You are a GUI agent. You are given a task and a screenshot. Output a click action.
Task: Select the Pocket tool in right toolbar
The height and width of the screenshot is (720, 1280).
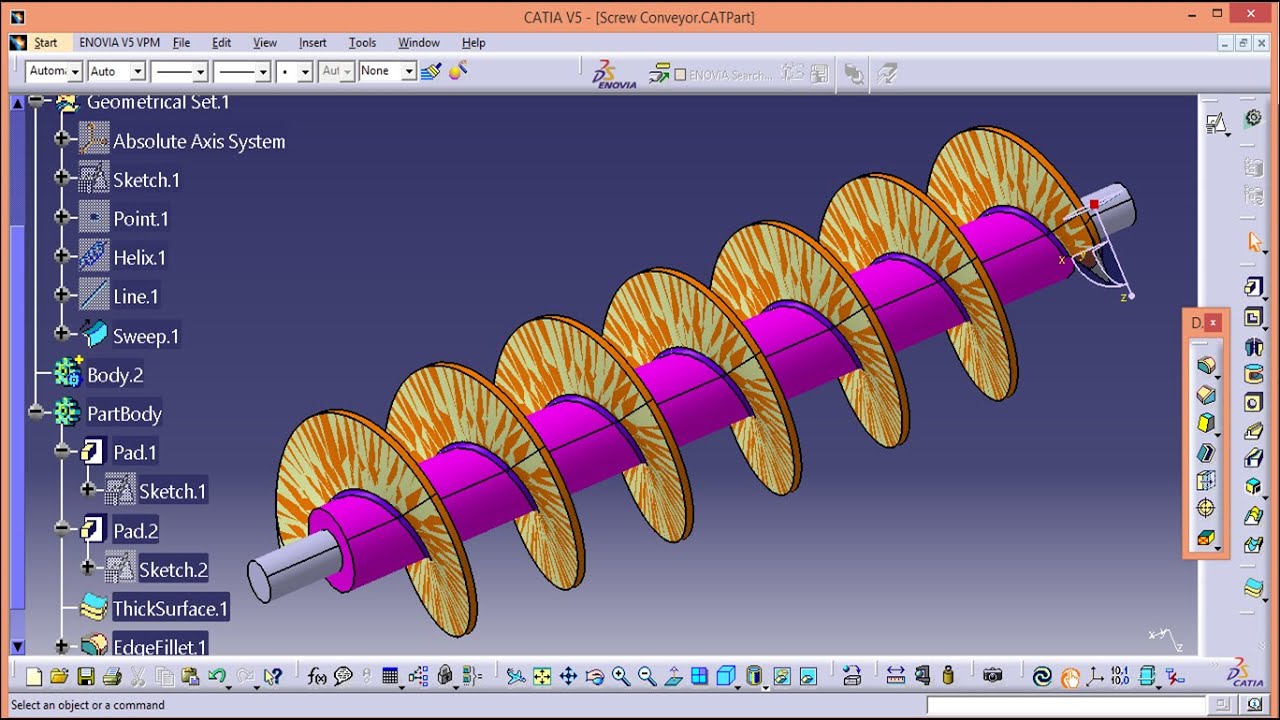[x=1253, y=317]
